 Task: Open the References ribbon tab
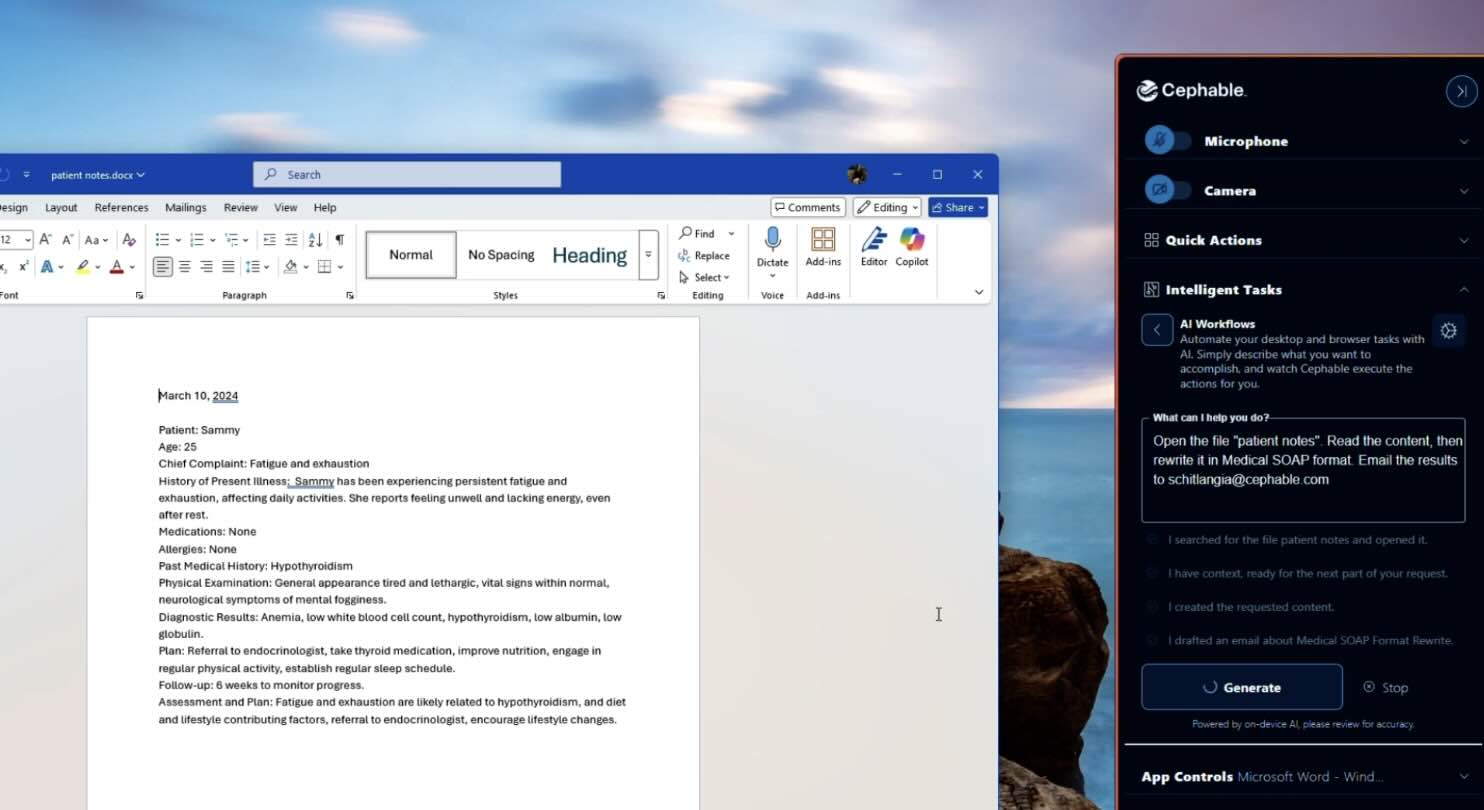[121, 207]
